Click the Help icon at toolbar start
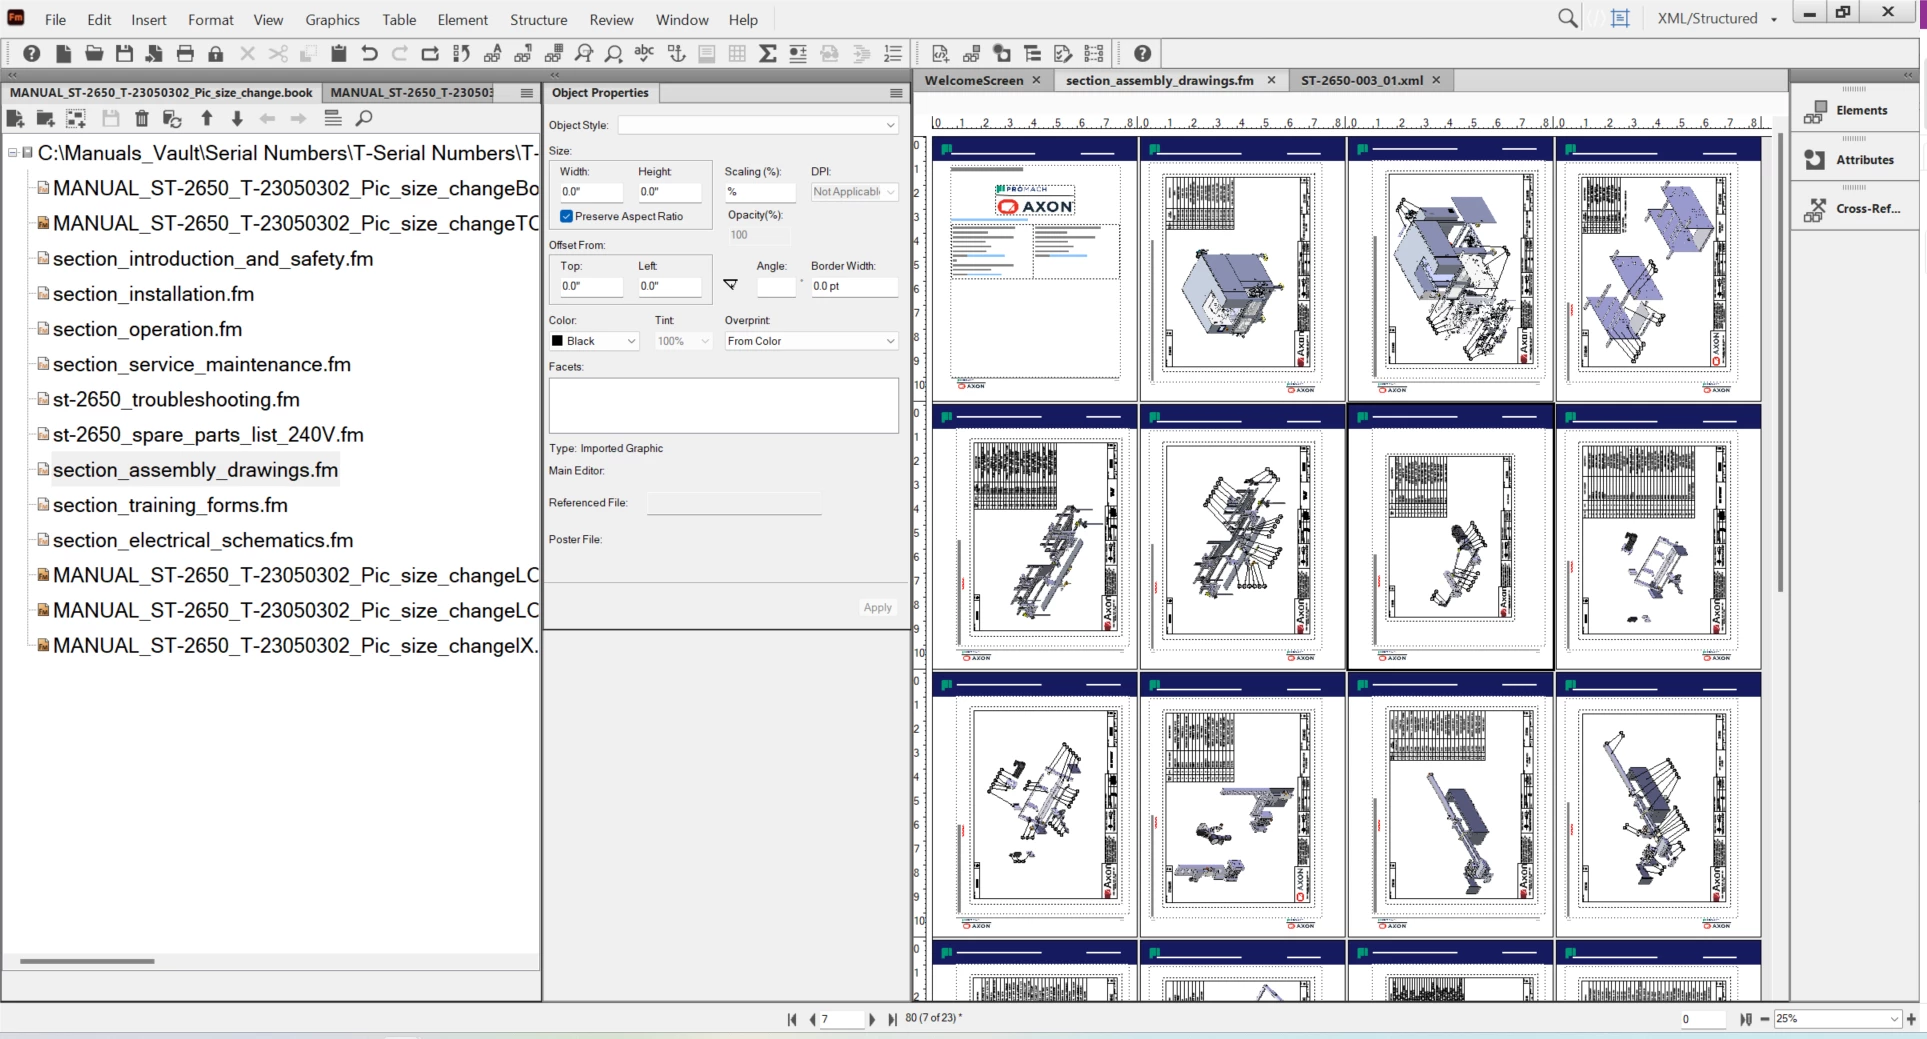This screenshot has height=1039, width=1927. click(x=32, y=54)
